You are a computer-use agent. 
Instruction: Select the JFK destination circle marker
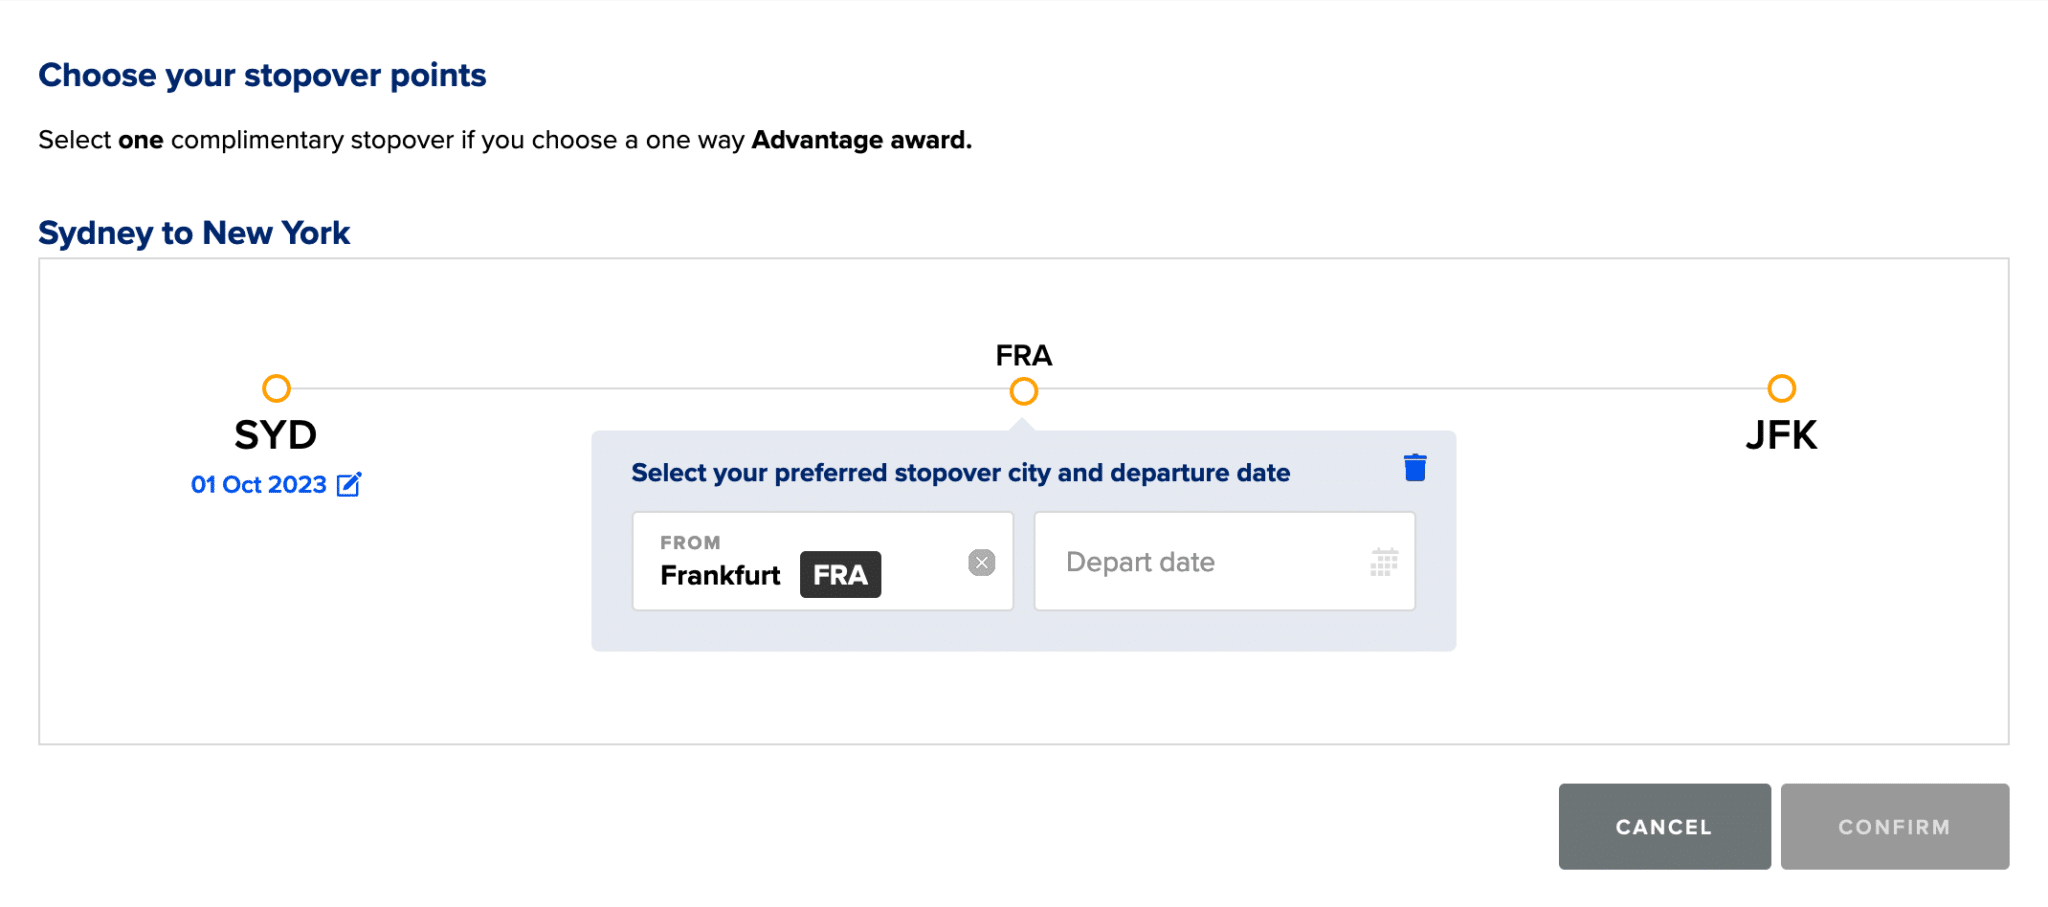[x=1781, y=388]
